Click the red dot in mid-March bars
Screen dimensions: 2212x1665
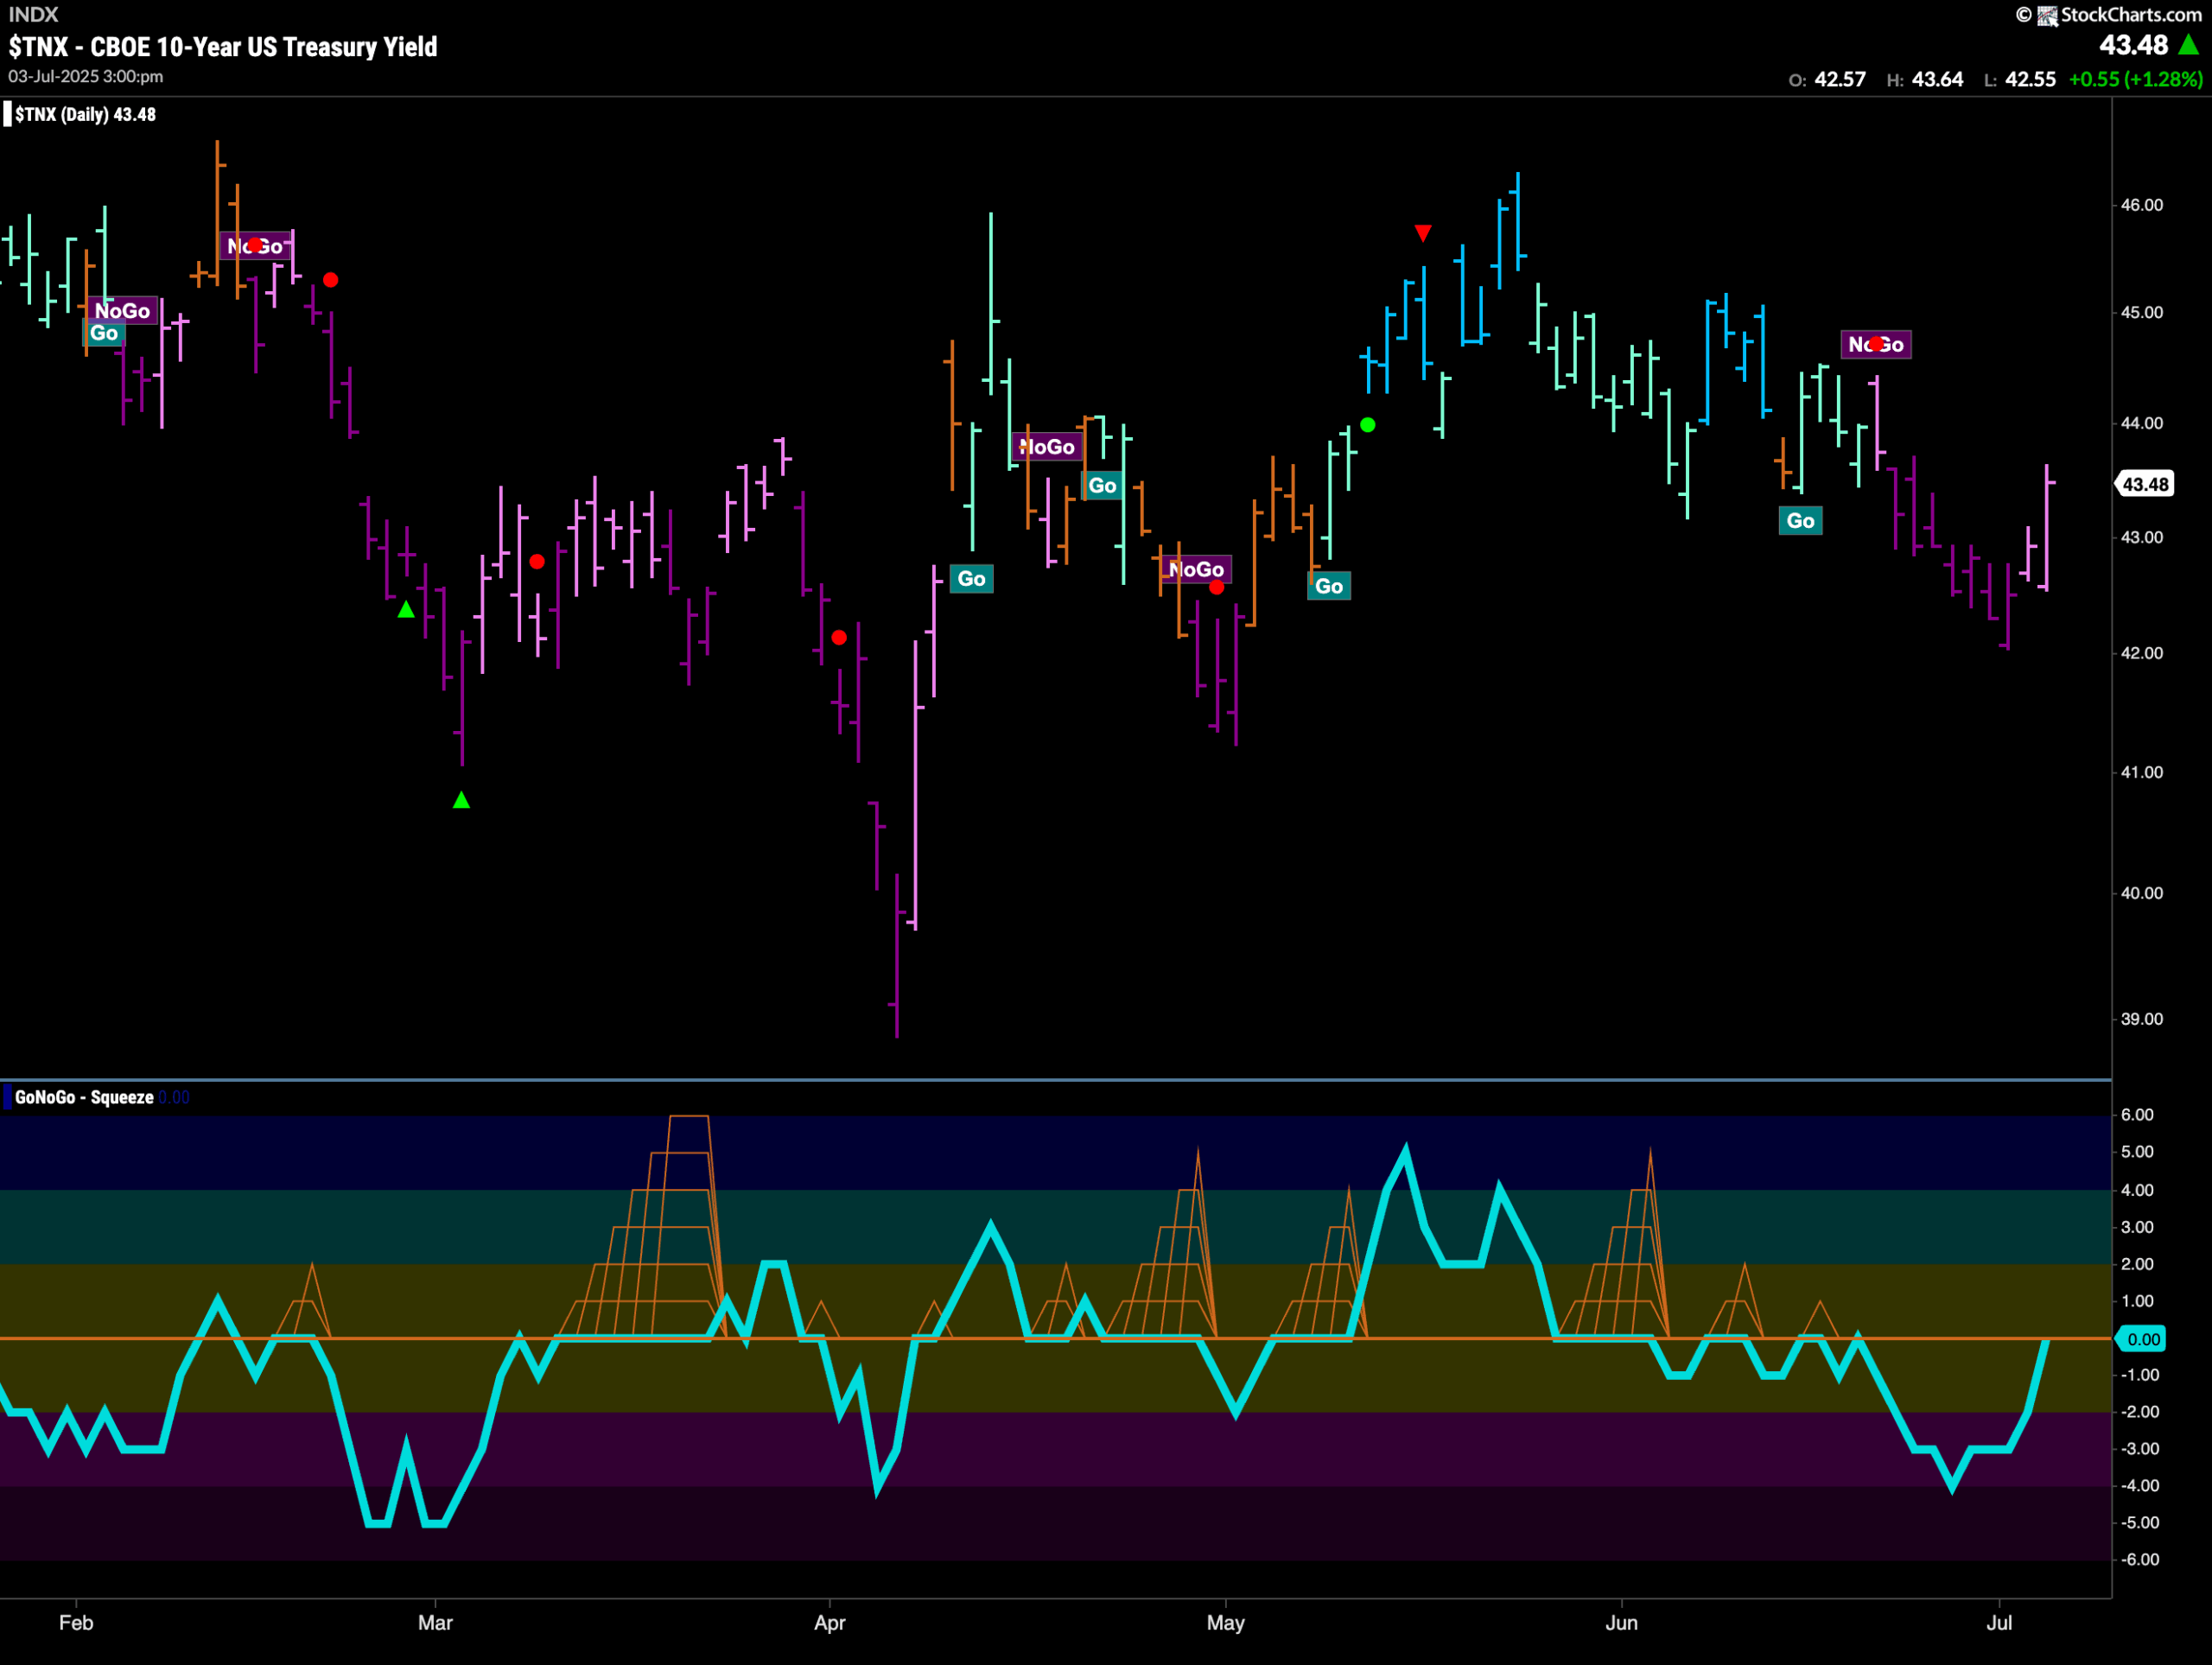pos(537,562)
